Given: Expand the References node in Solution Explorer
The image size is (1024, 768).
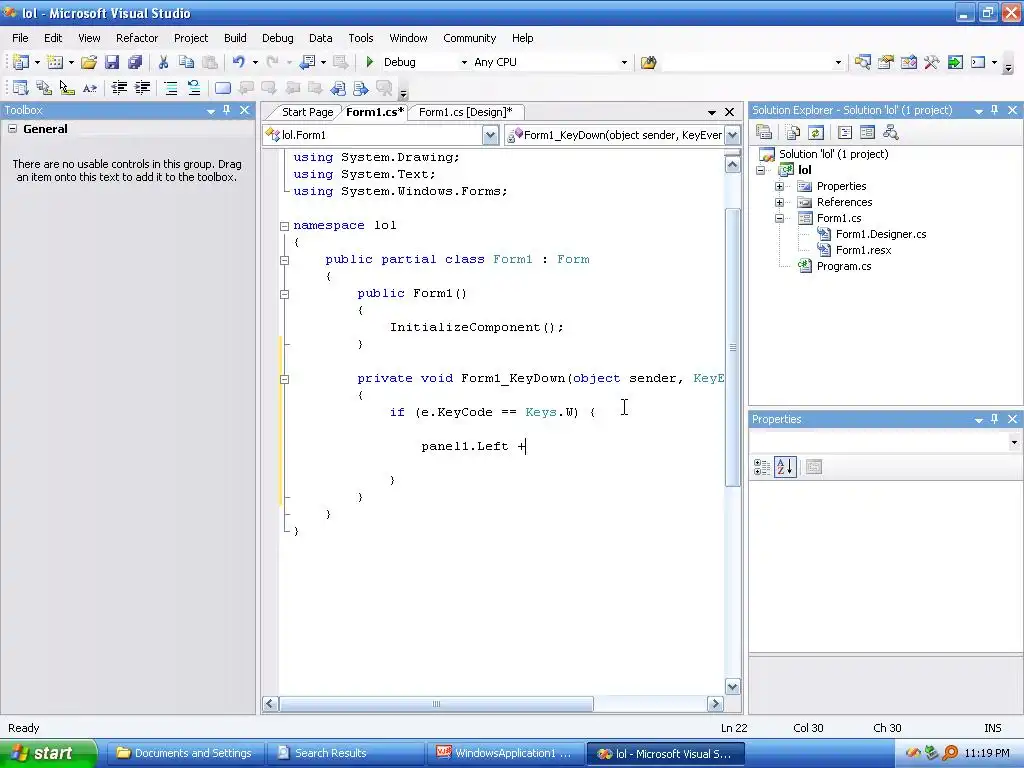Looking at the screenshot, I should click(779, 202).
